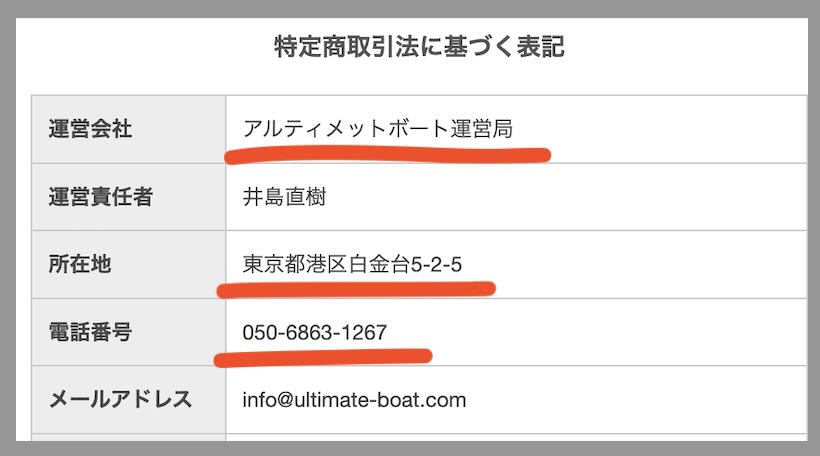Click the address 東京都港区白金台5-2-5

point(352,265)
